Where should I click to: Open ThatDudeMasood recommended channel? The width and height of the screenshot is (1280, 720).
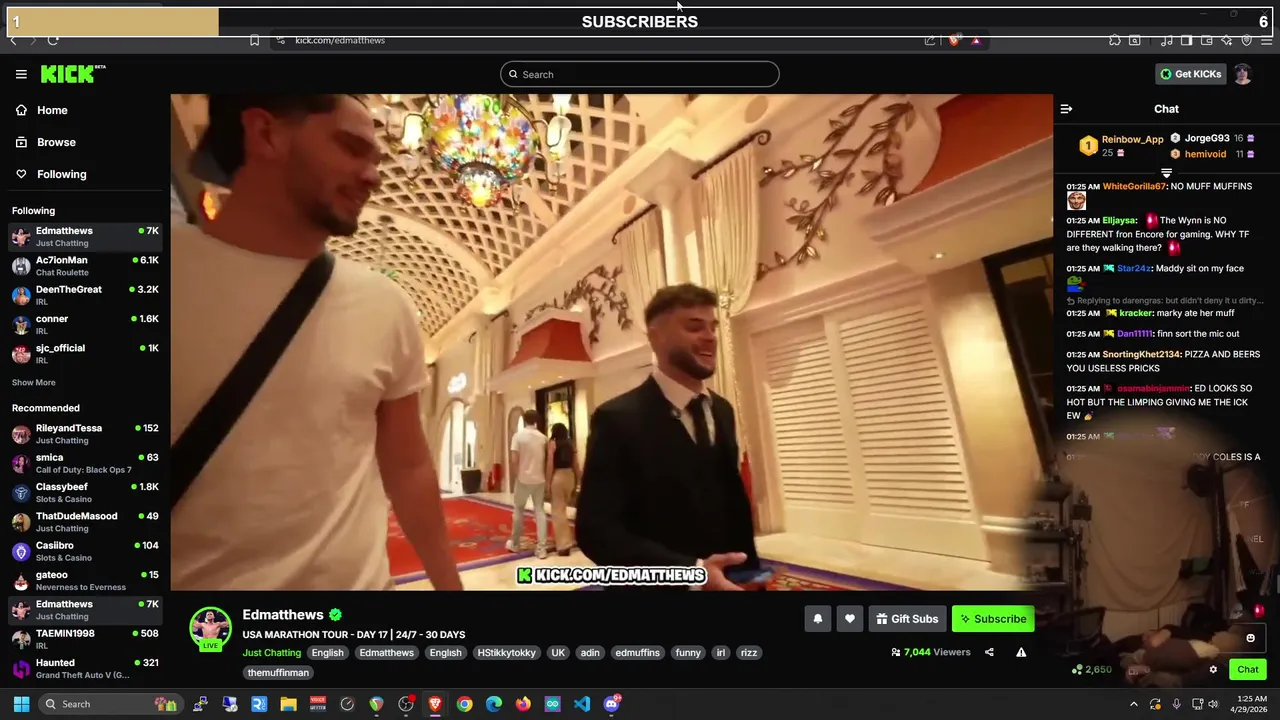(85, 521)
